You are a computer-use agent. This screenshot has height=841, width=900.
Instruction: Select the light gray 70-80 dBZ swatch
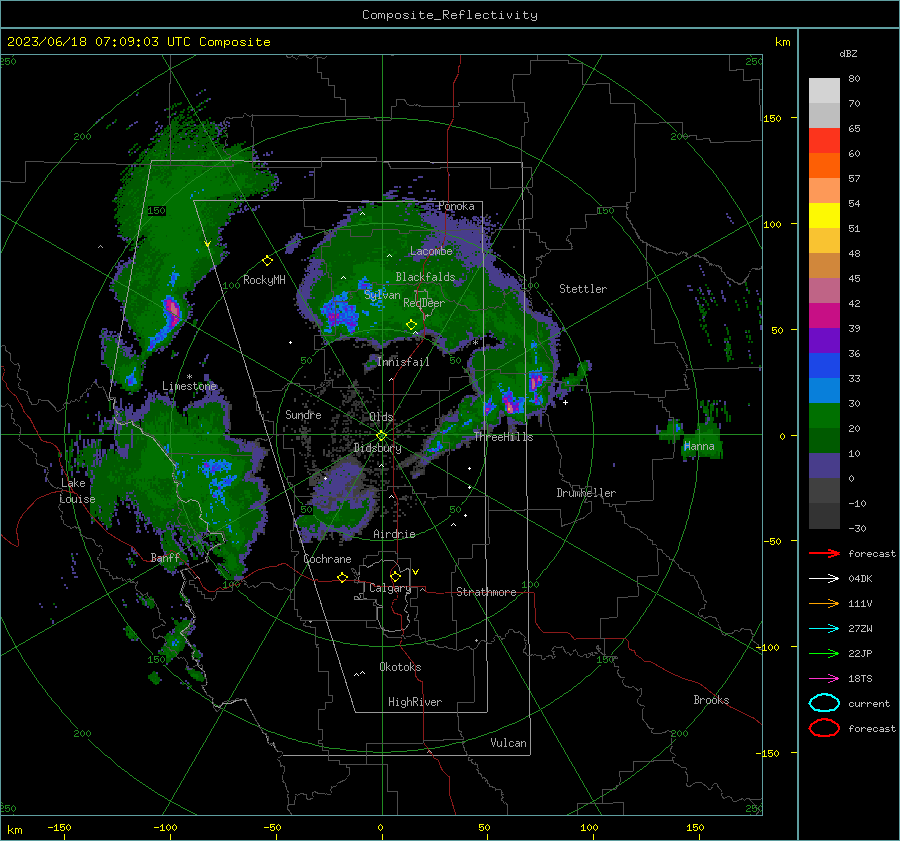tap(824, 91)
